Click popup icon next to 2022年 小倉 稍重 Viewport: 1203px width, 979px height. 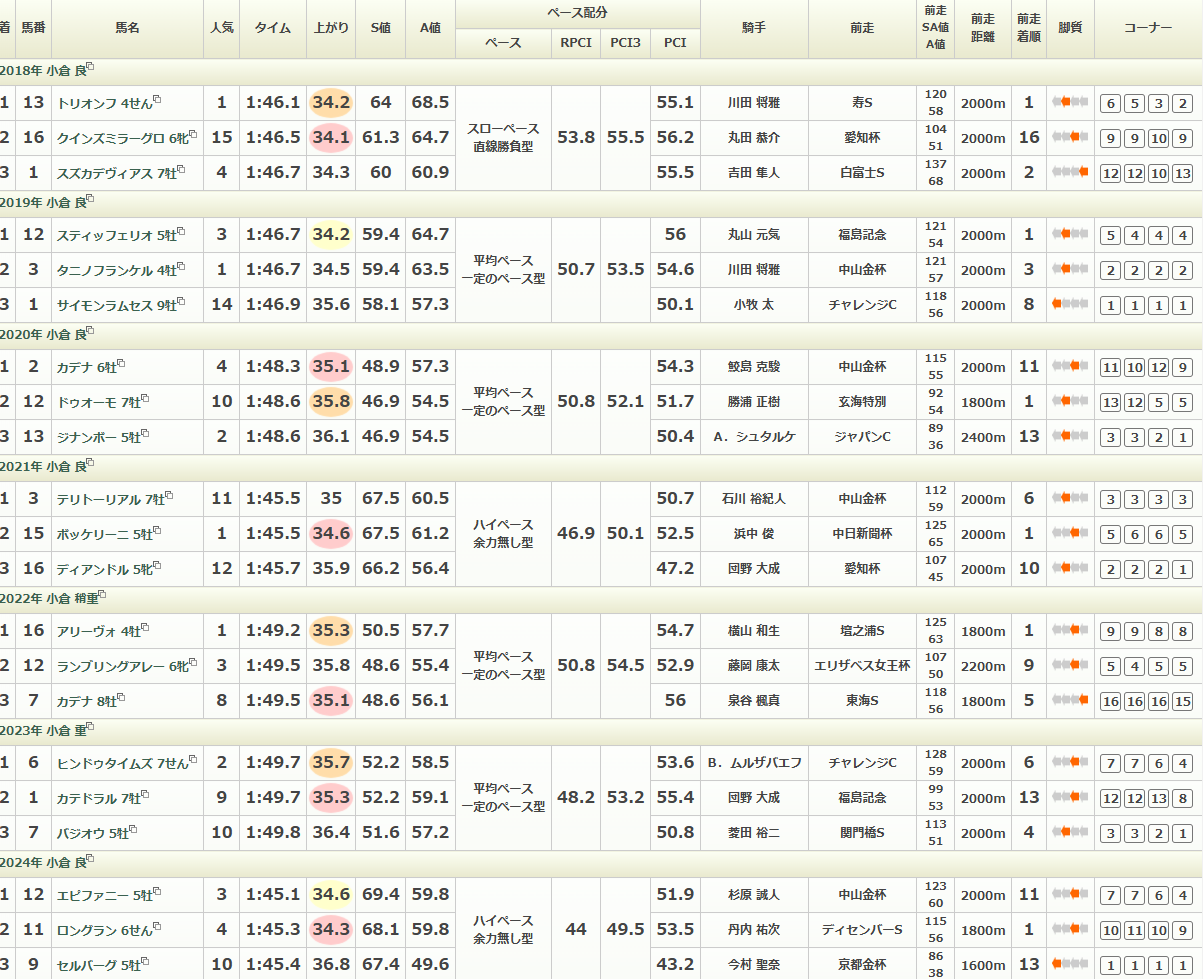coord(102,595)
